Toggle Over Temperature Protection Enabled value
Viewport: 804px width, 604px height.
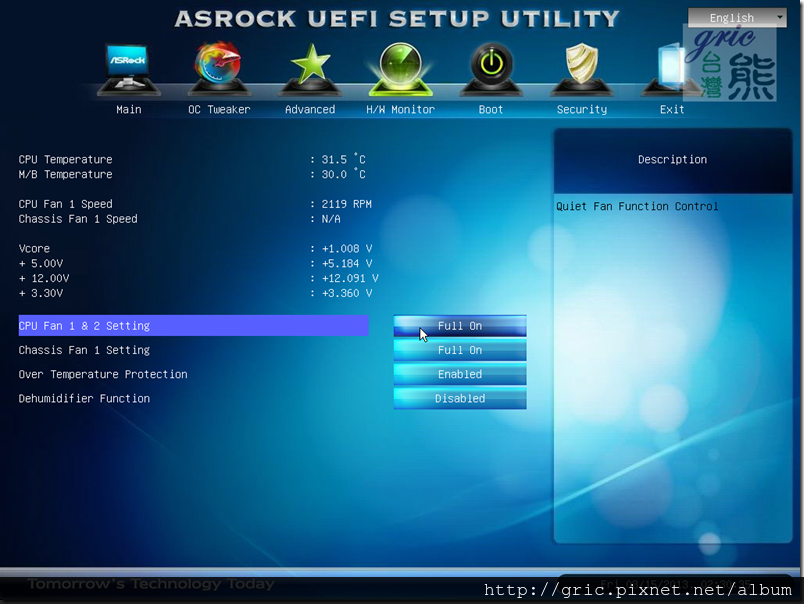(460, 374)
